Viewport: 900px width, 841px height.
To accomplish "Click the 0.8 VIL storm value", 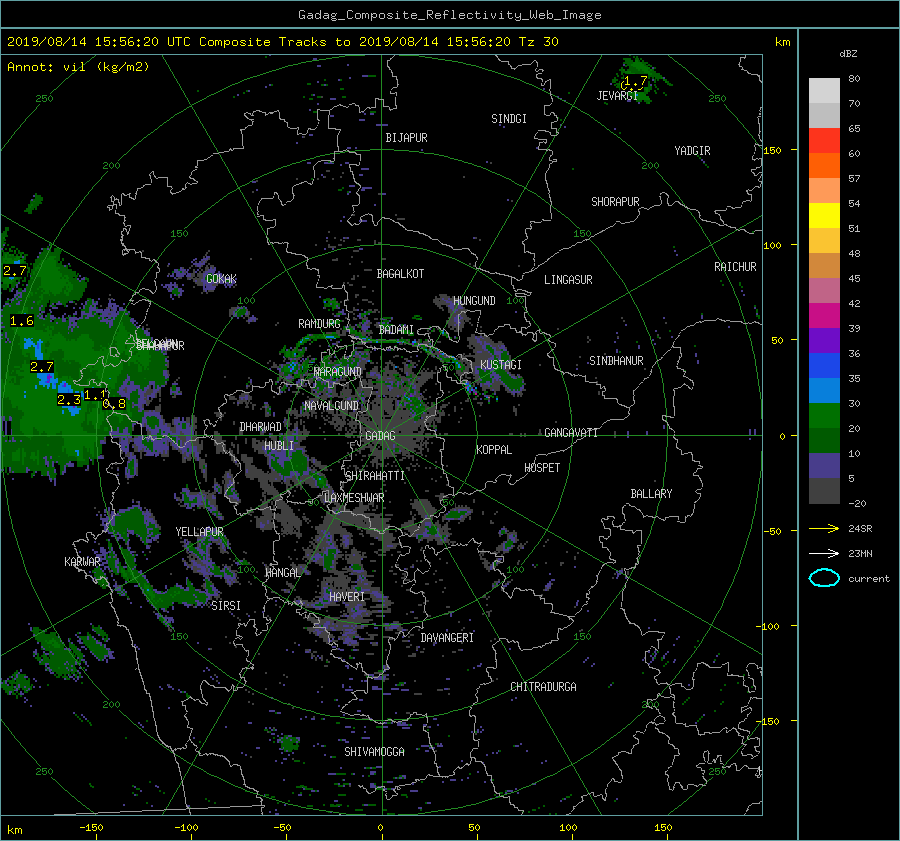I will click(114, 404).
